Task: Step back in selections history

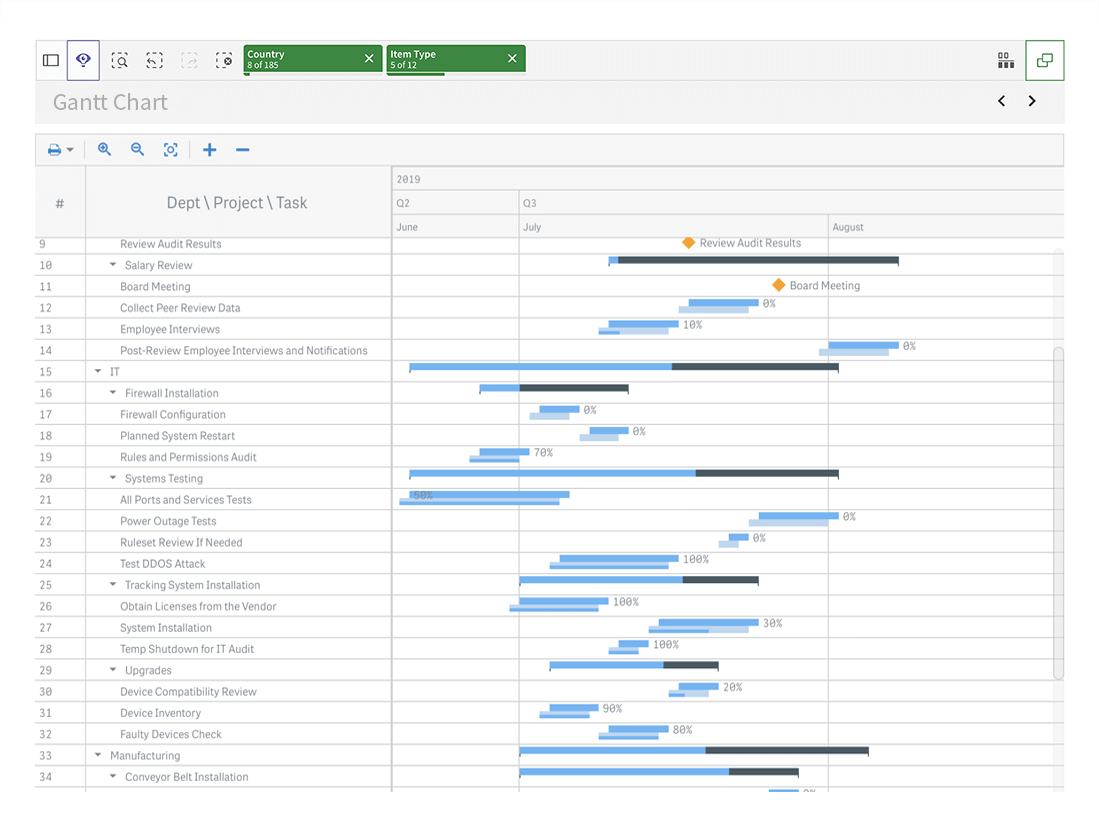Action: coord(154,60)
